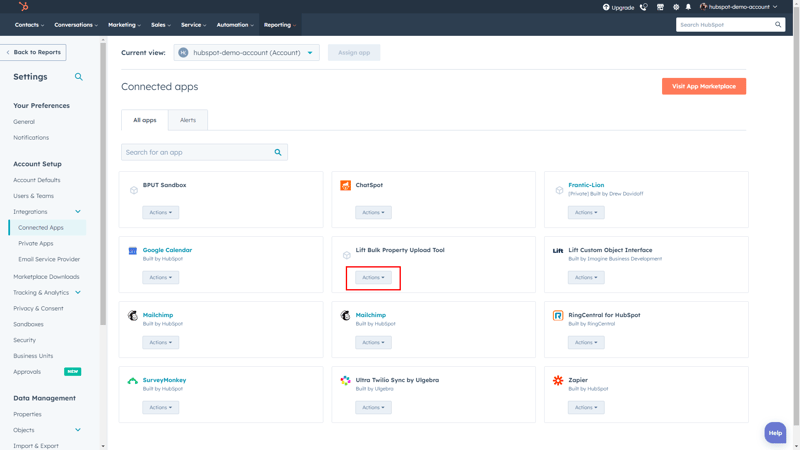
Task: Open the Service menu
Action: coord(193,24)
